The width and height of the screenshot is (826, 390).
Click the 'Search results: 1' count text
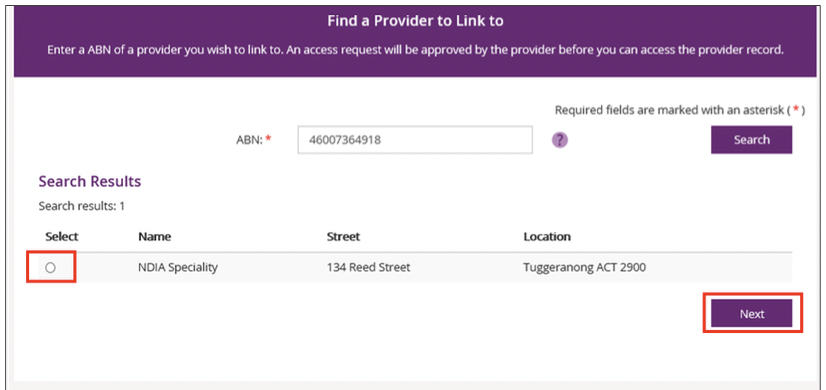pos(82,206)
